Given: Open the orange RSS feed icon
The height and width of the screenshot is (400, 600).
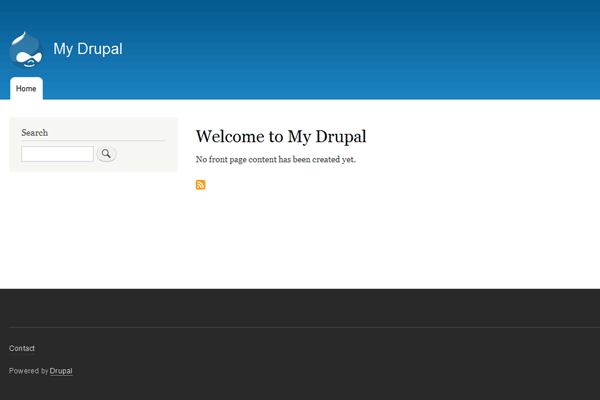Looking at the screenshot, I should pyautogui.click(x=201, y=185).
